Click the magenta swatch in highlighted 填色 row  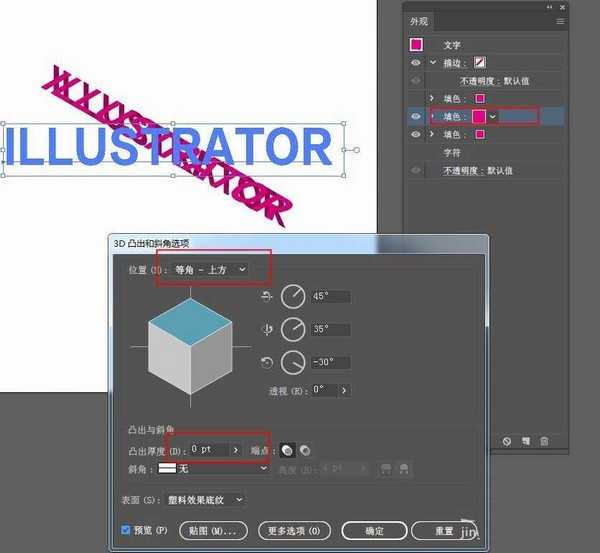click(x=479, y=116)
